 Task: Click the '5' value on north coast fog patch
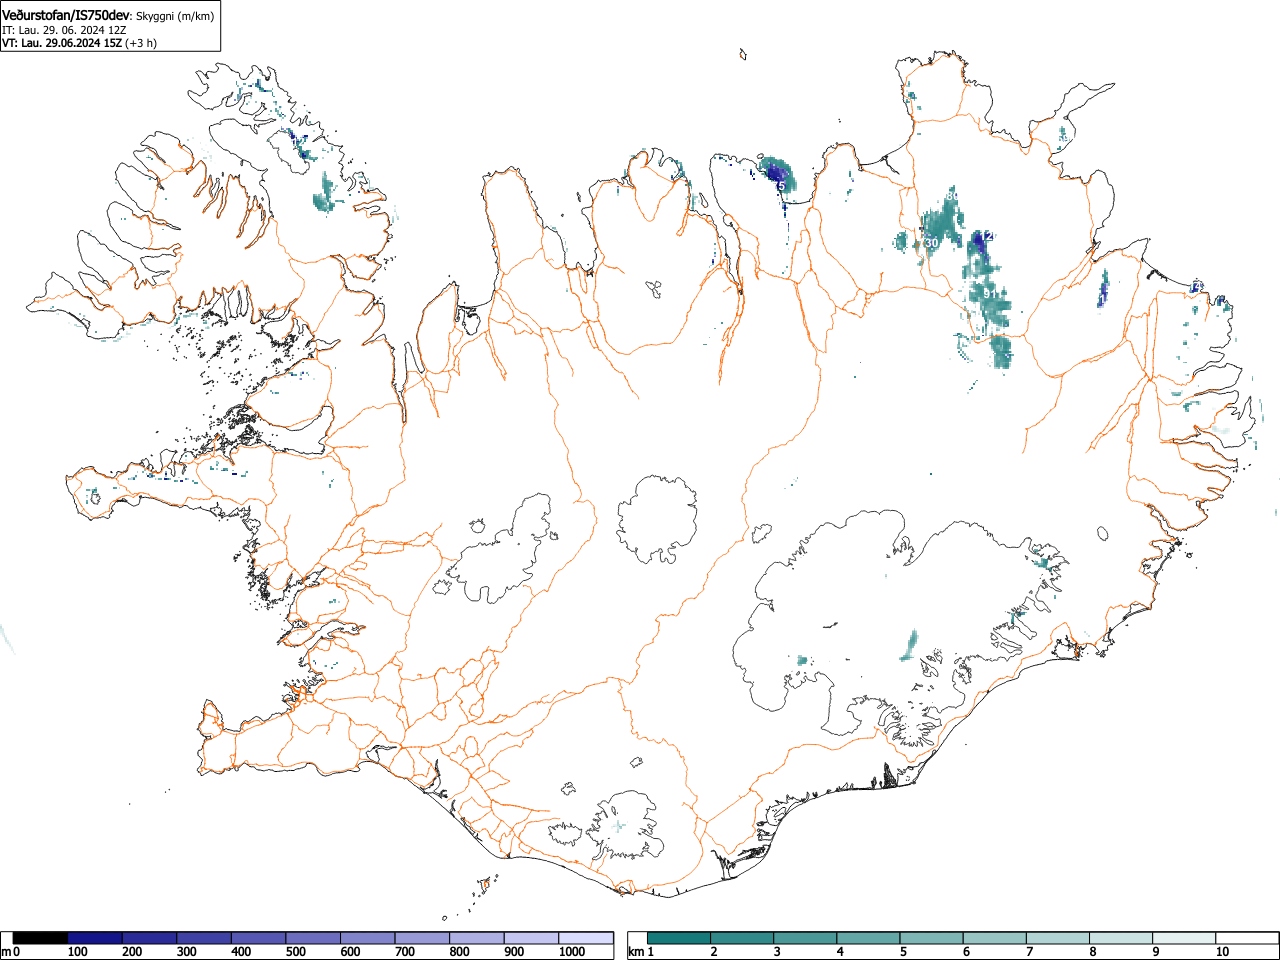point(781,186)
